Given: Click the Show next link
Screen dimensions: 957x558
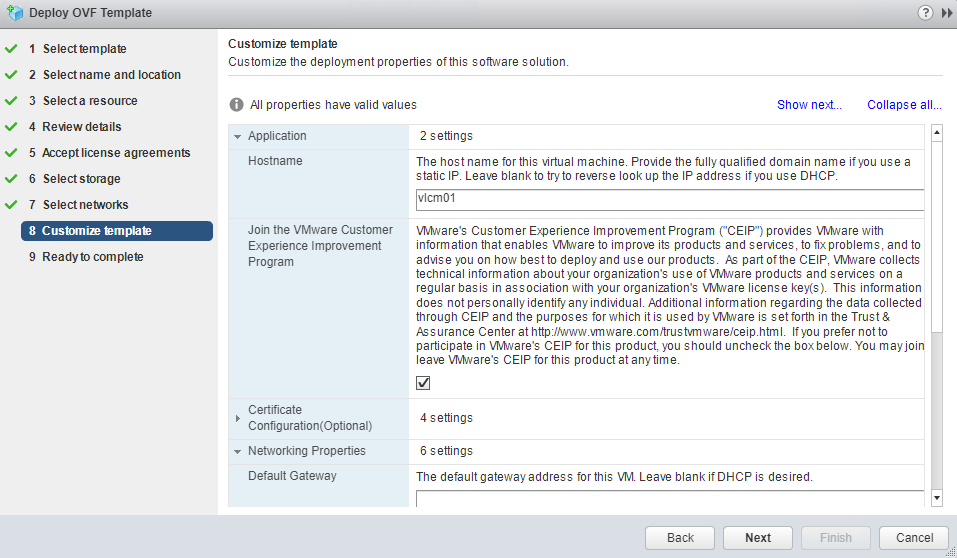Looking at the screenshot, I should 809,105.
